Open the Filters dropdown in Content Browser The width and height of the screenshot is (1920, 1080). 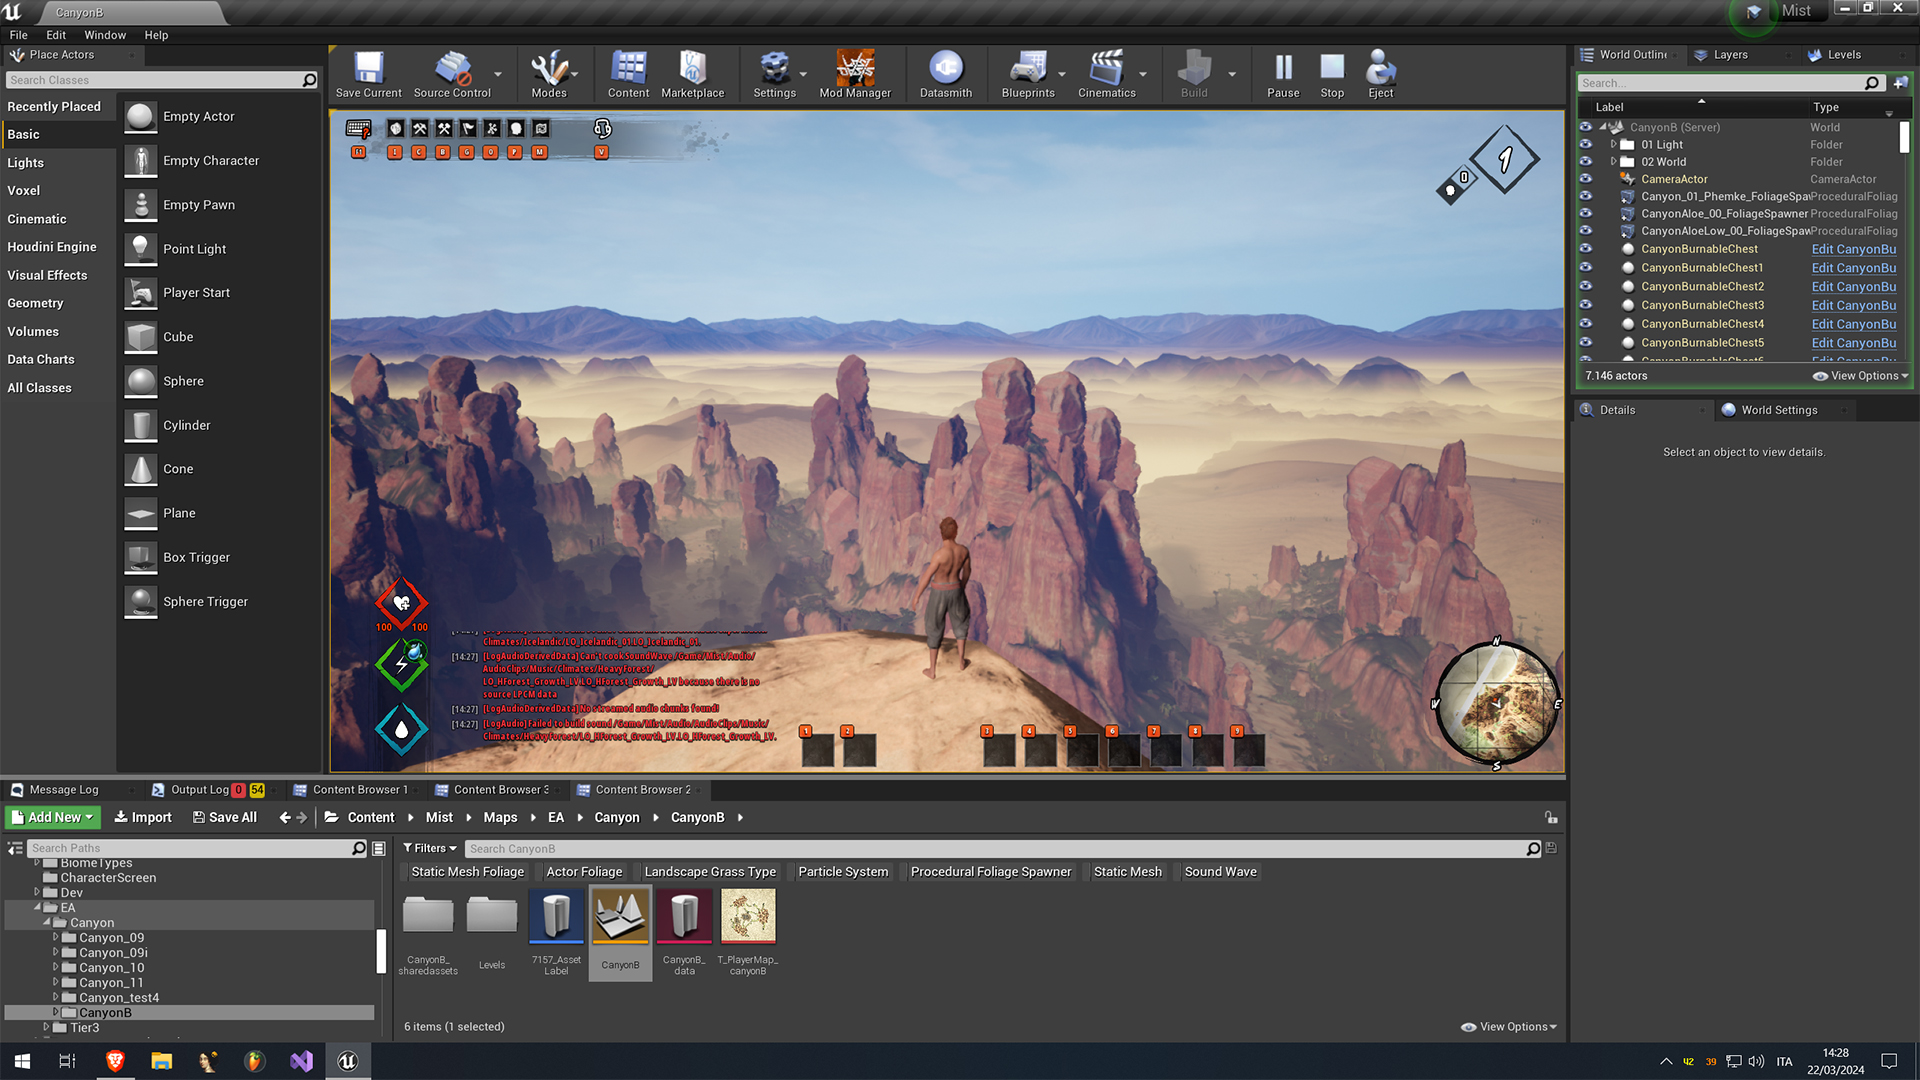[x=429, y=848]
